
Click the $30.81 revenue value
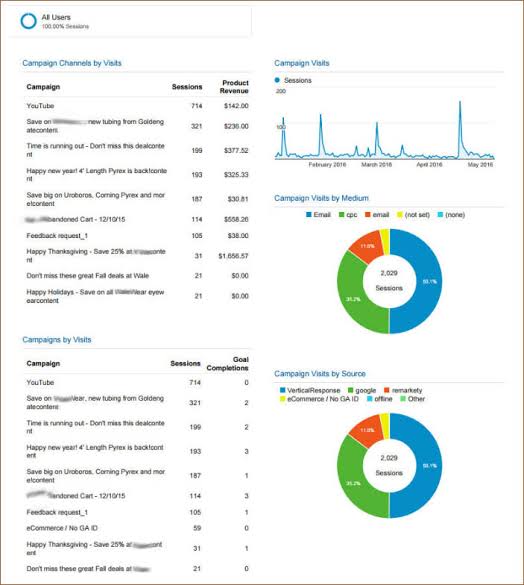(x=238, y=199)
